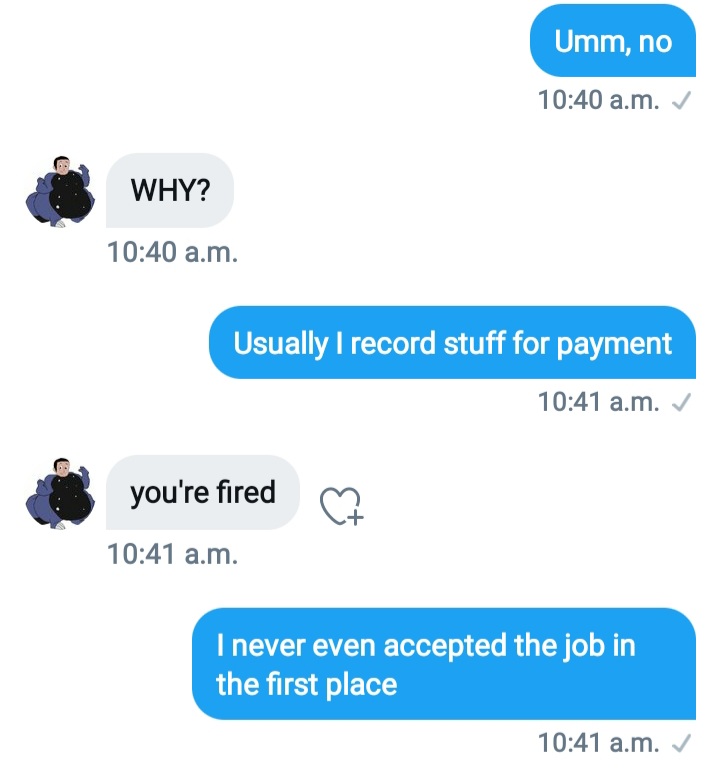This screenshot has width=720, height=776.
Task: Select the "Usually I record stuff for payment" bubble
Action: pos(452,343)
